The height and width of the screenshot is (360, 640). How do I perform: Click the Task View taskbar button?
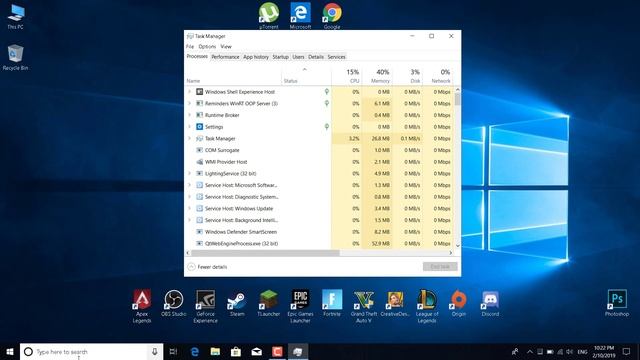173,351
